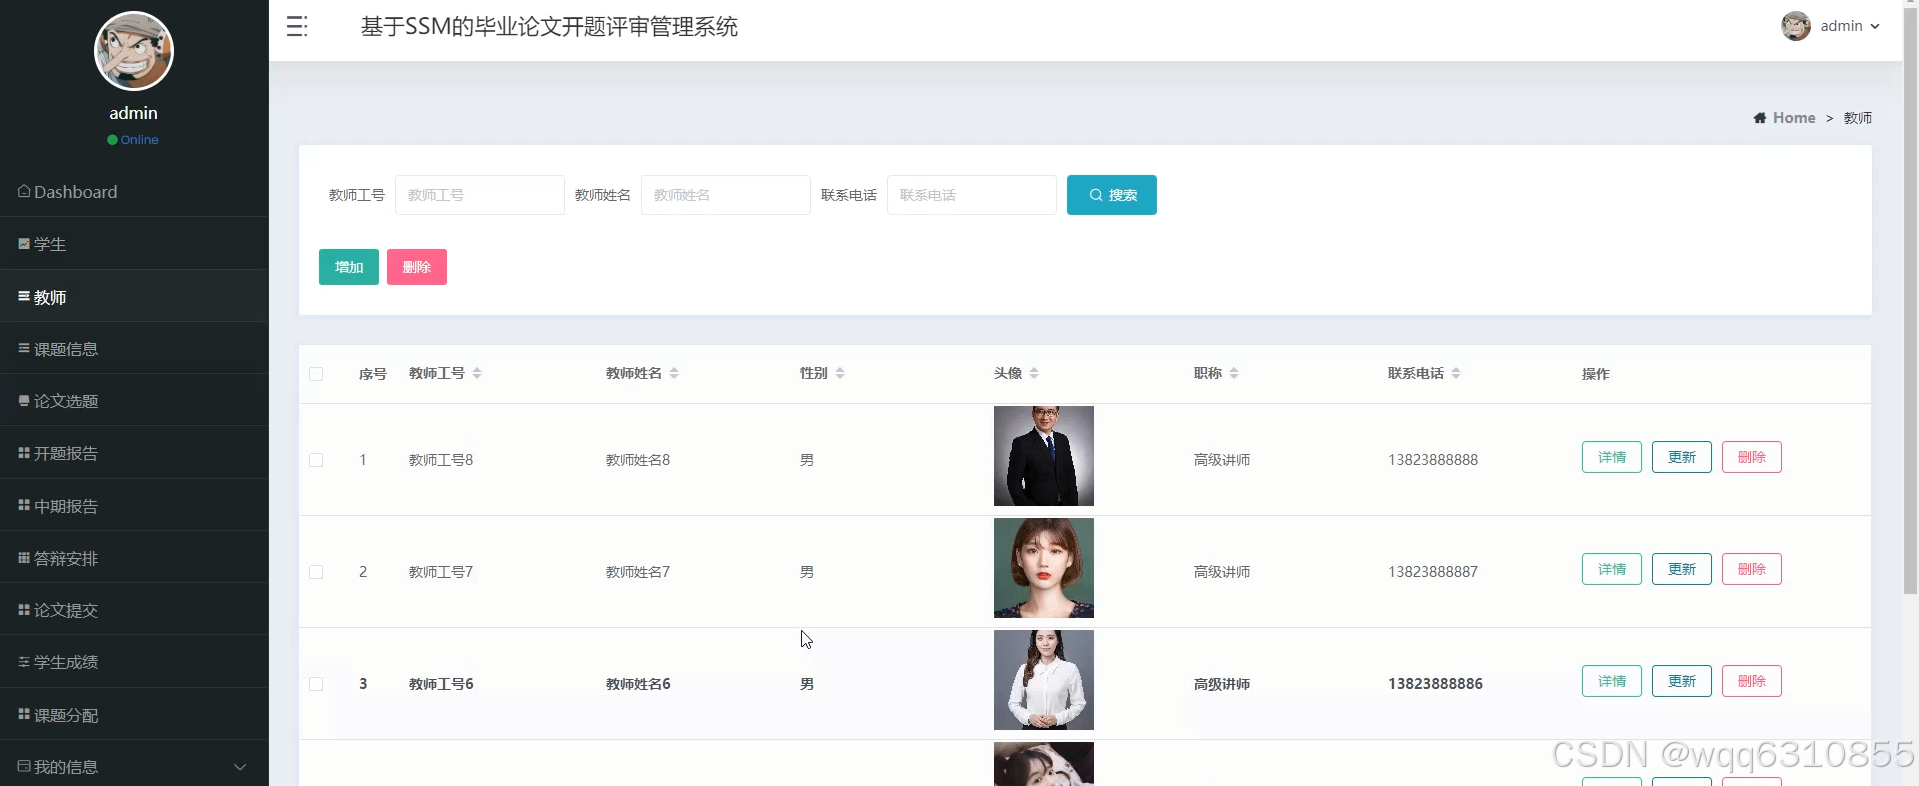Open Dashboard from the sidebar
The image size is (1919, 786).
click(134, 191)
